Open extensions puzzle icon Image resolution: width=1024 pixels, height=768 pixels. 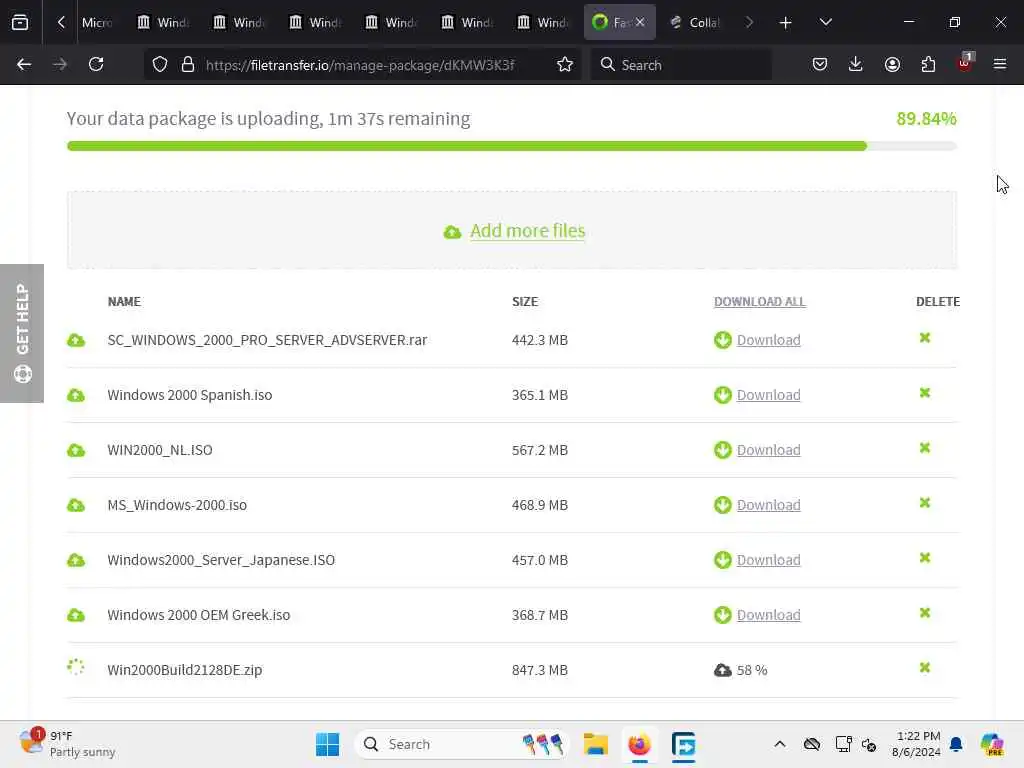pyautogui.click(x=928, y=64)
